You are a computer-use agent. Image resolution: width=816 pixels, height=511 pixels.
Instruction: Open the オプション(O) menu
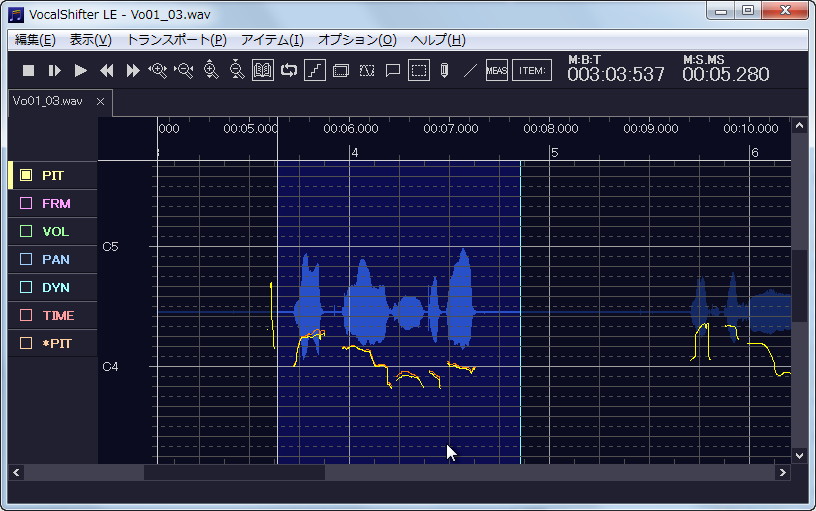coord(357,40)
